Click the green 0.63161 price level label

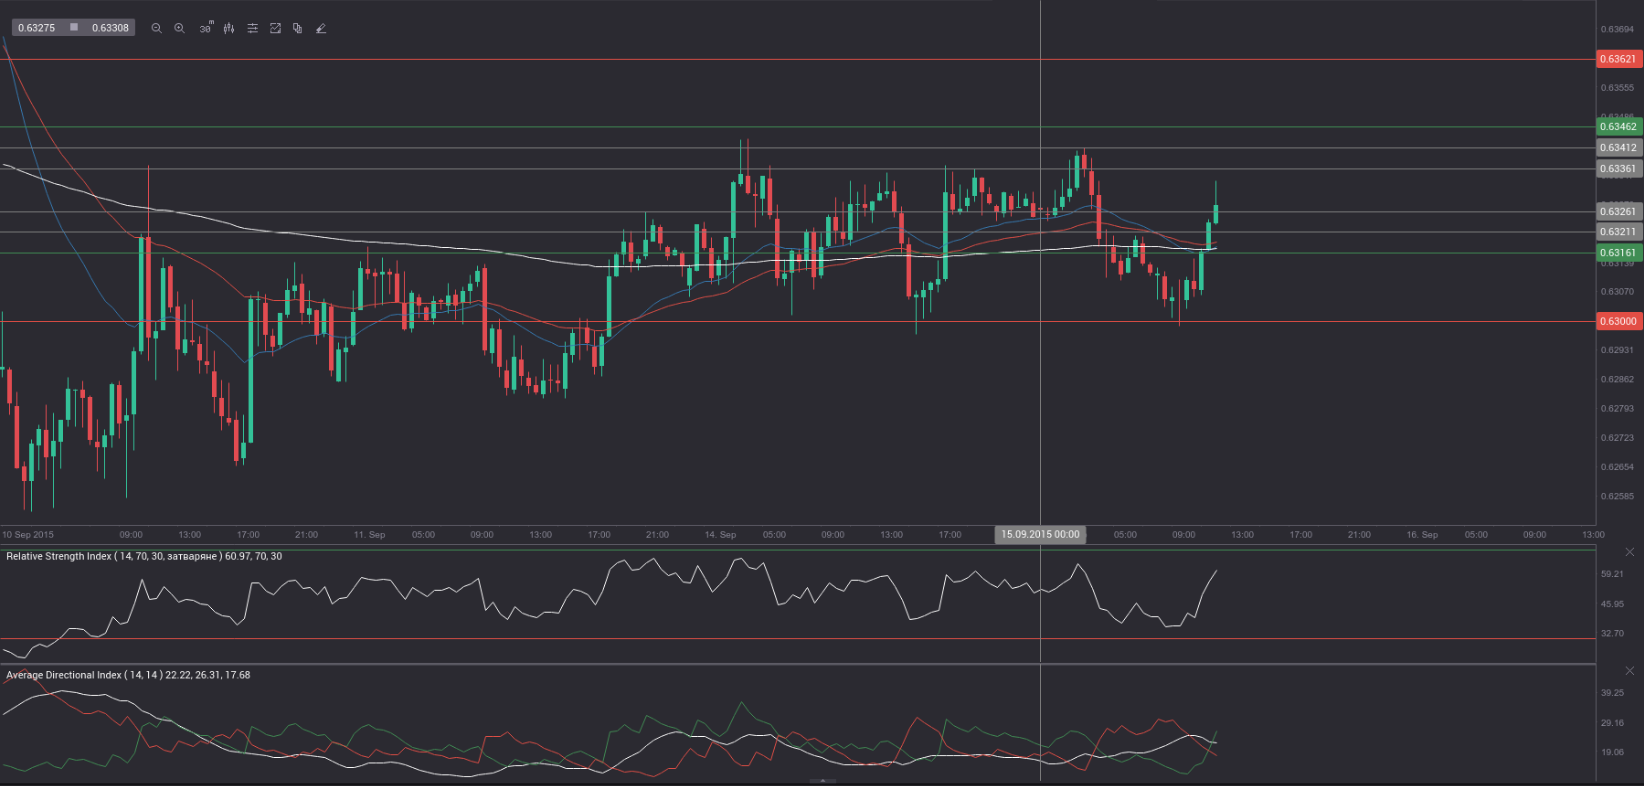(1618, 253)
